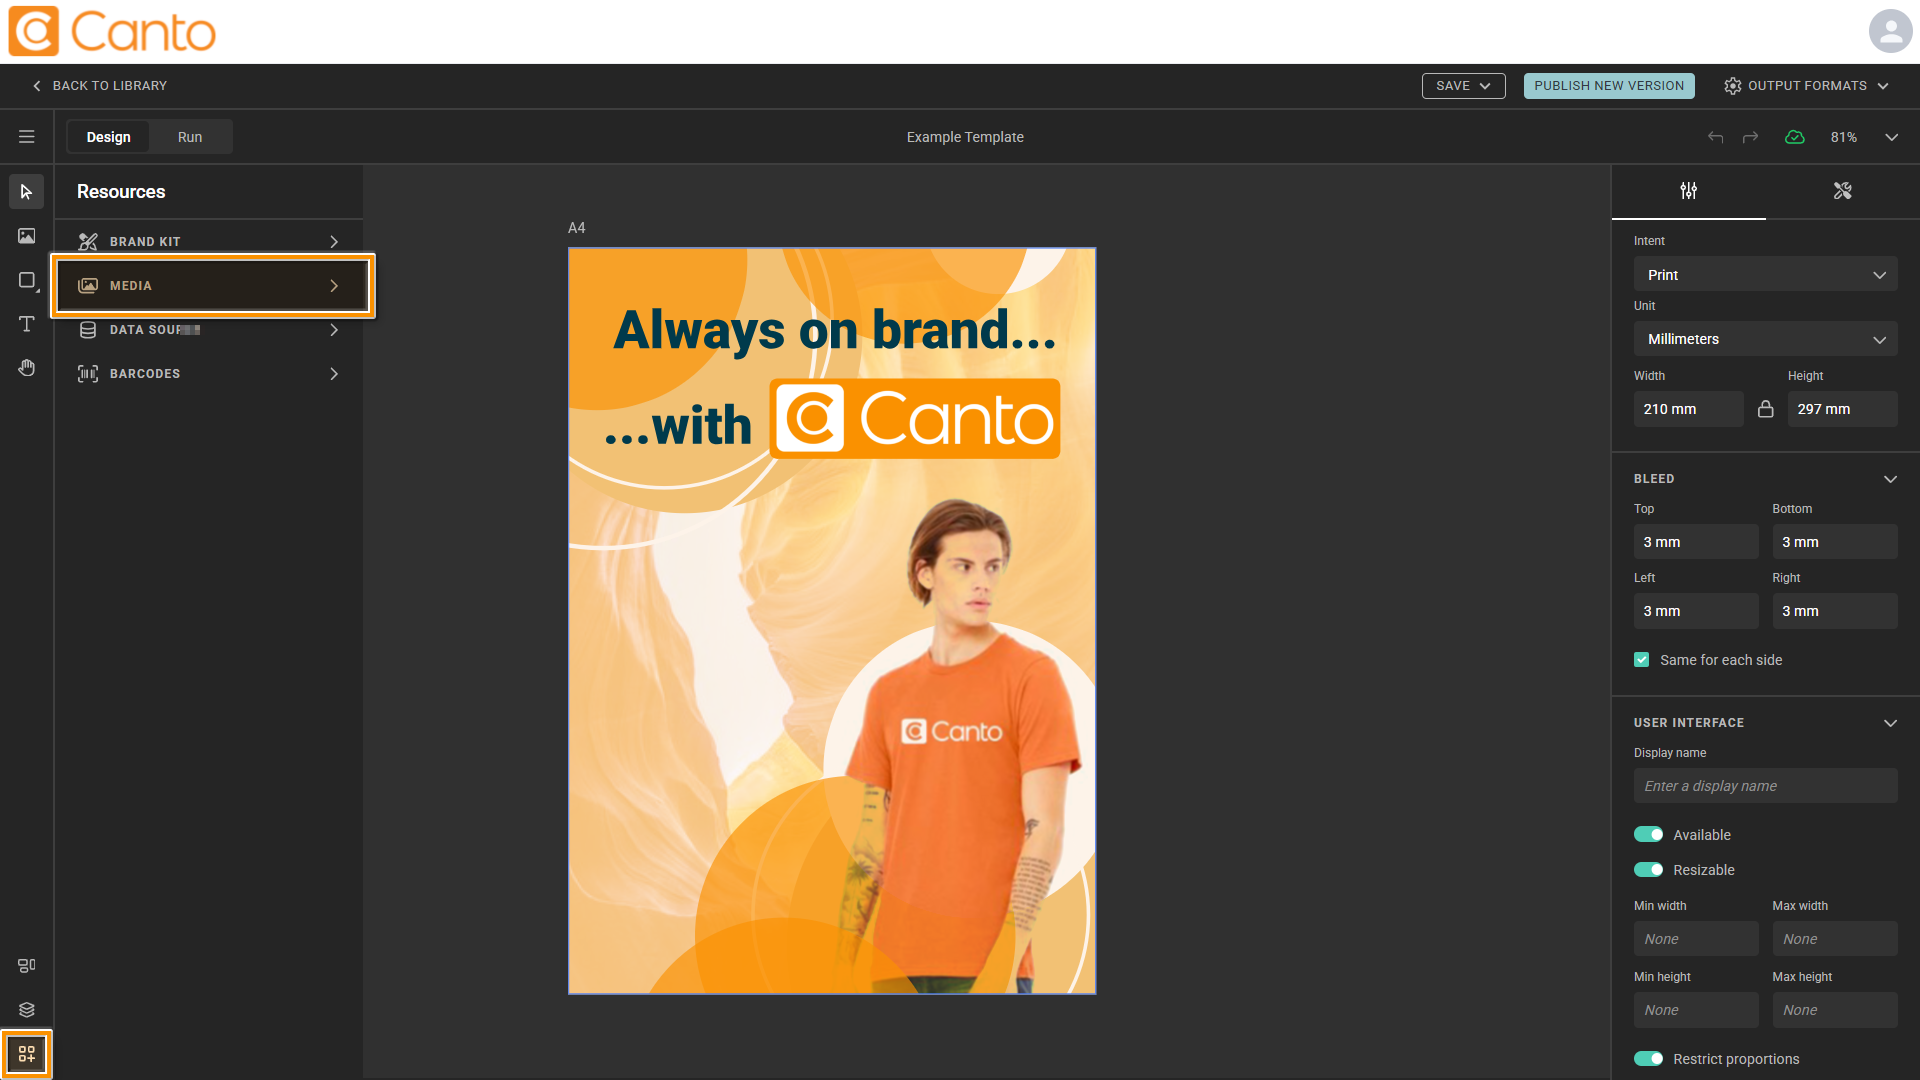1920x1080 pixels.
Task: Click the Data Source database icon
Action: [x=88, y=330]
